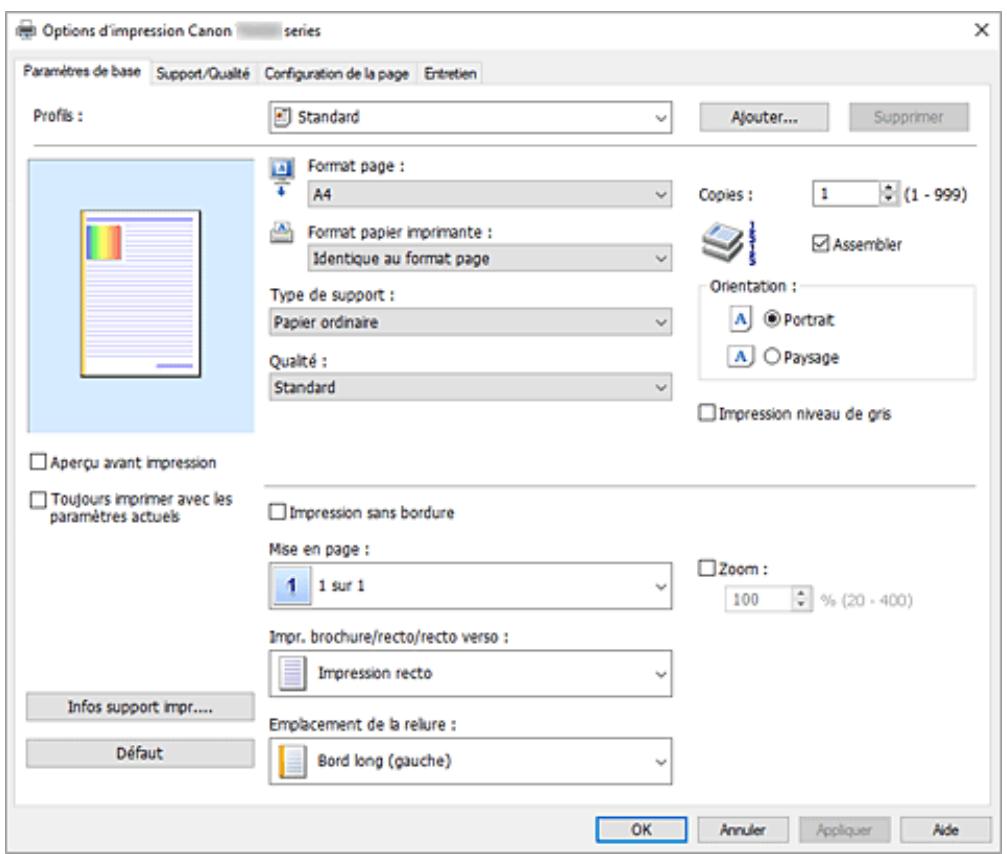Open the Entretien tab
1007x854 pixels.
(450, 72)
